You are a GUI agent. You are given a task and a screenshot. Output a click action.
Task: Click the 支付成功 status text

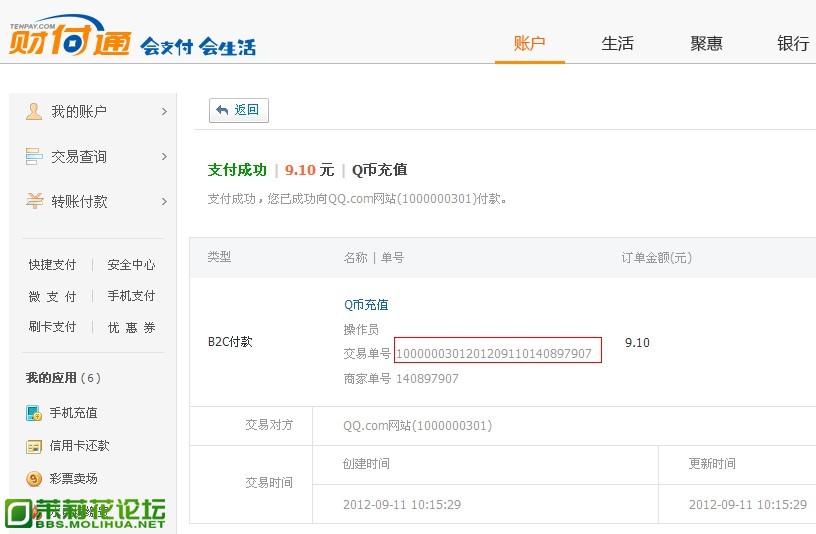tap(237, 170)
